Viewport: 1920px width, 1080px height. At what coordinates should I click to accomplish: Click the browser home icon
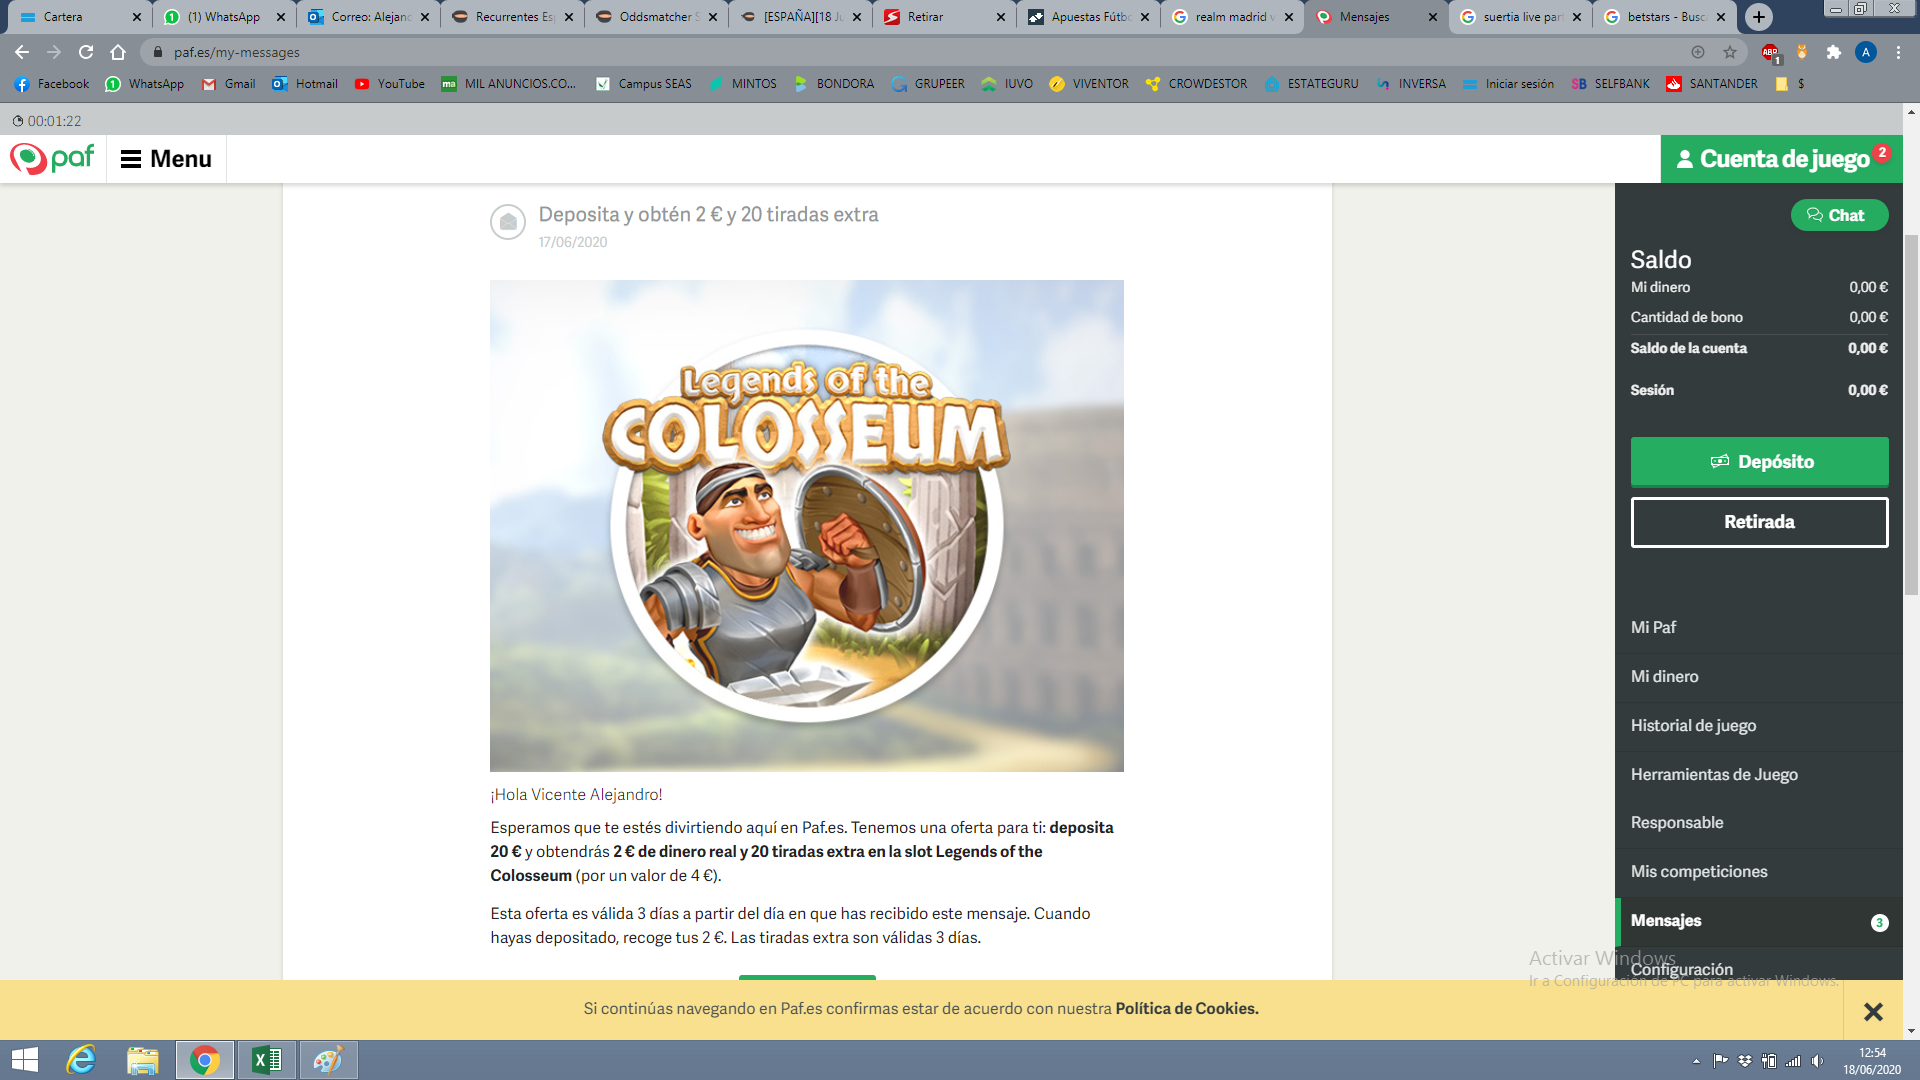pyautogui.click(x=118, y=52)
